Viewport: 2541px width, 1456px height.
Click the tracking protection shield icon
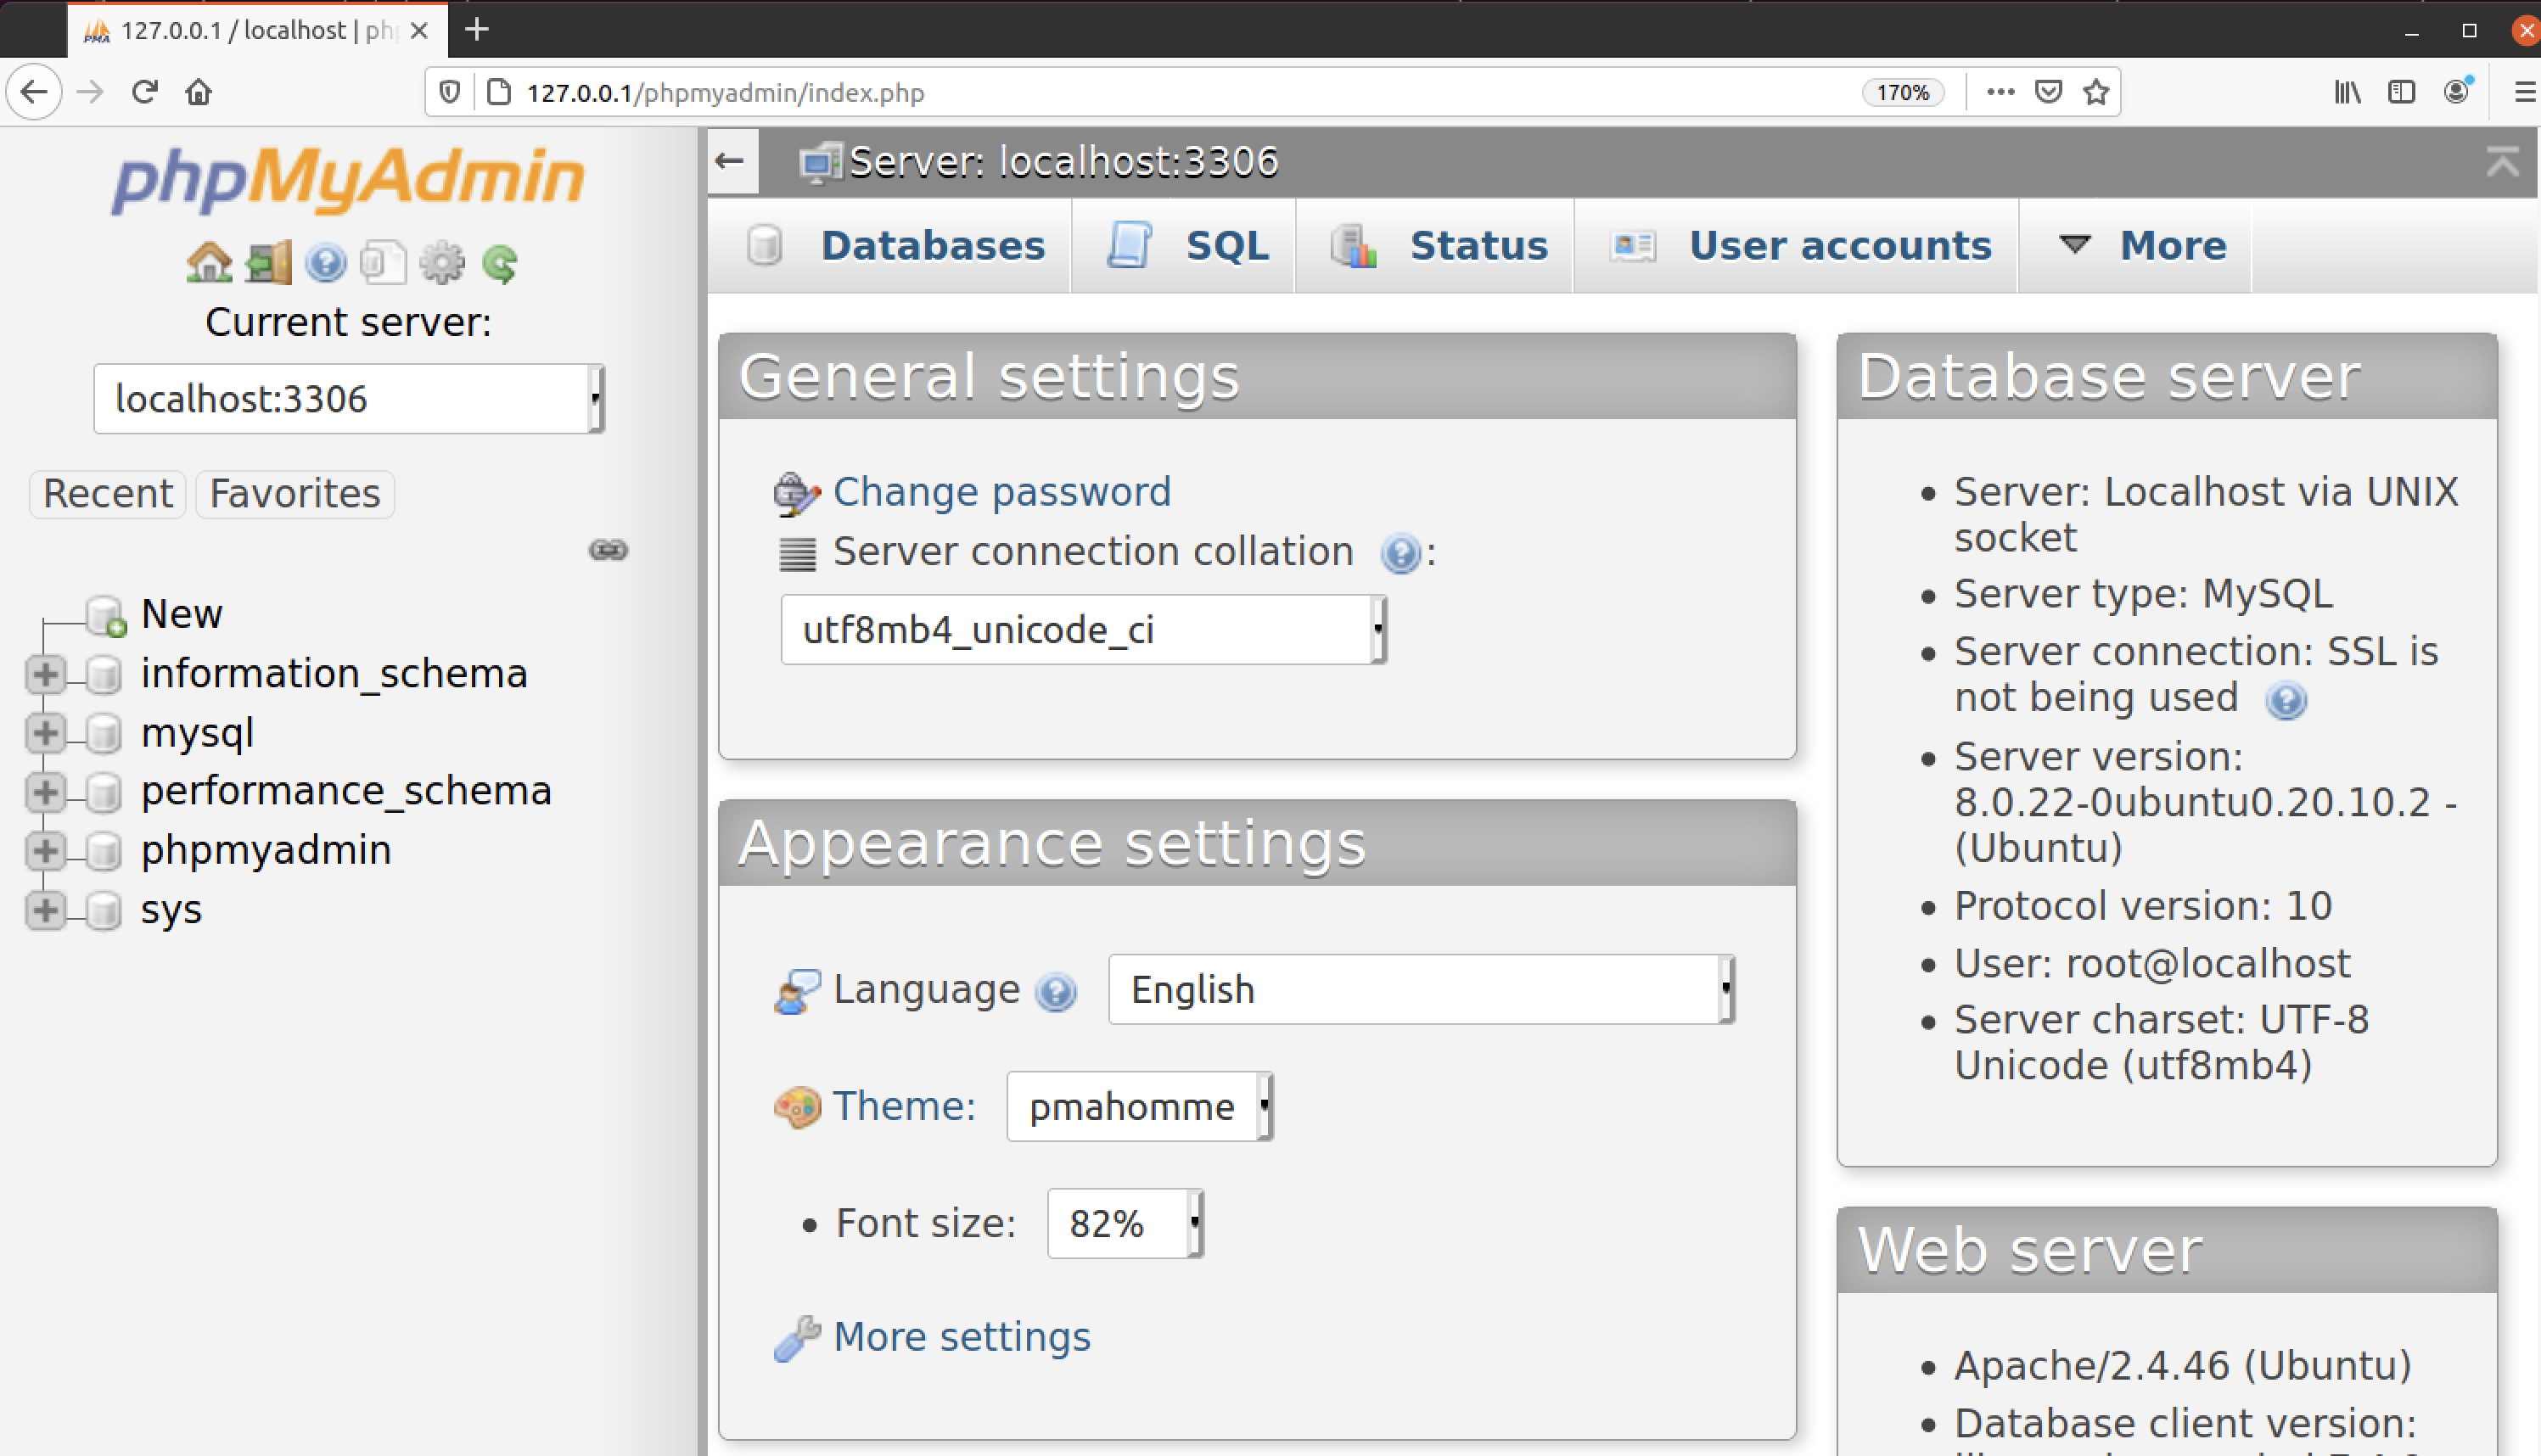449,92
